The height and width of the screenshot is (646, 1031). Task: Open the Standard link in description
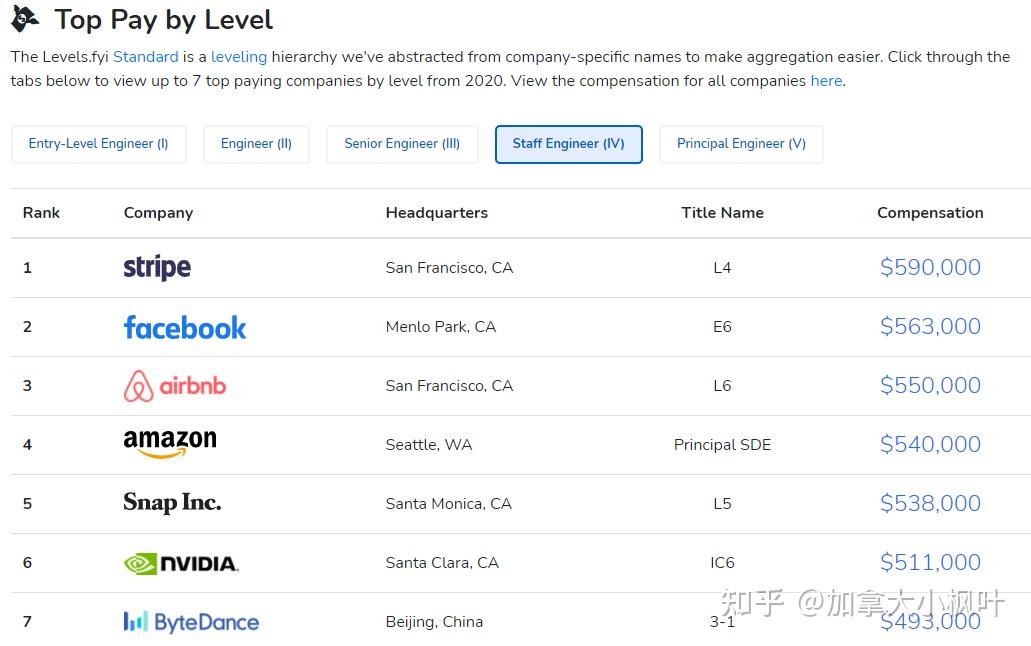146,57
